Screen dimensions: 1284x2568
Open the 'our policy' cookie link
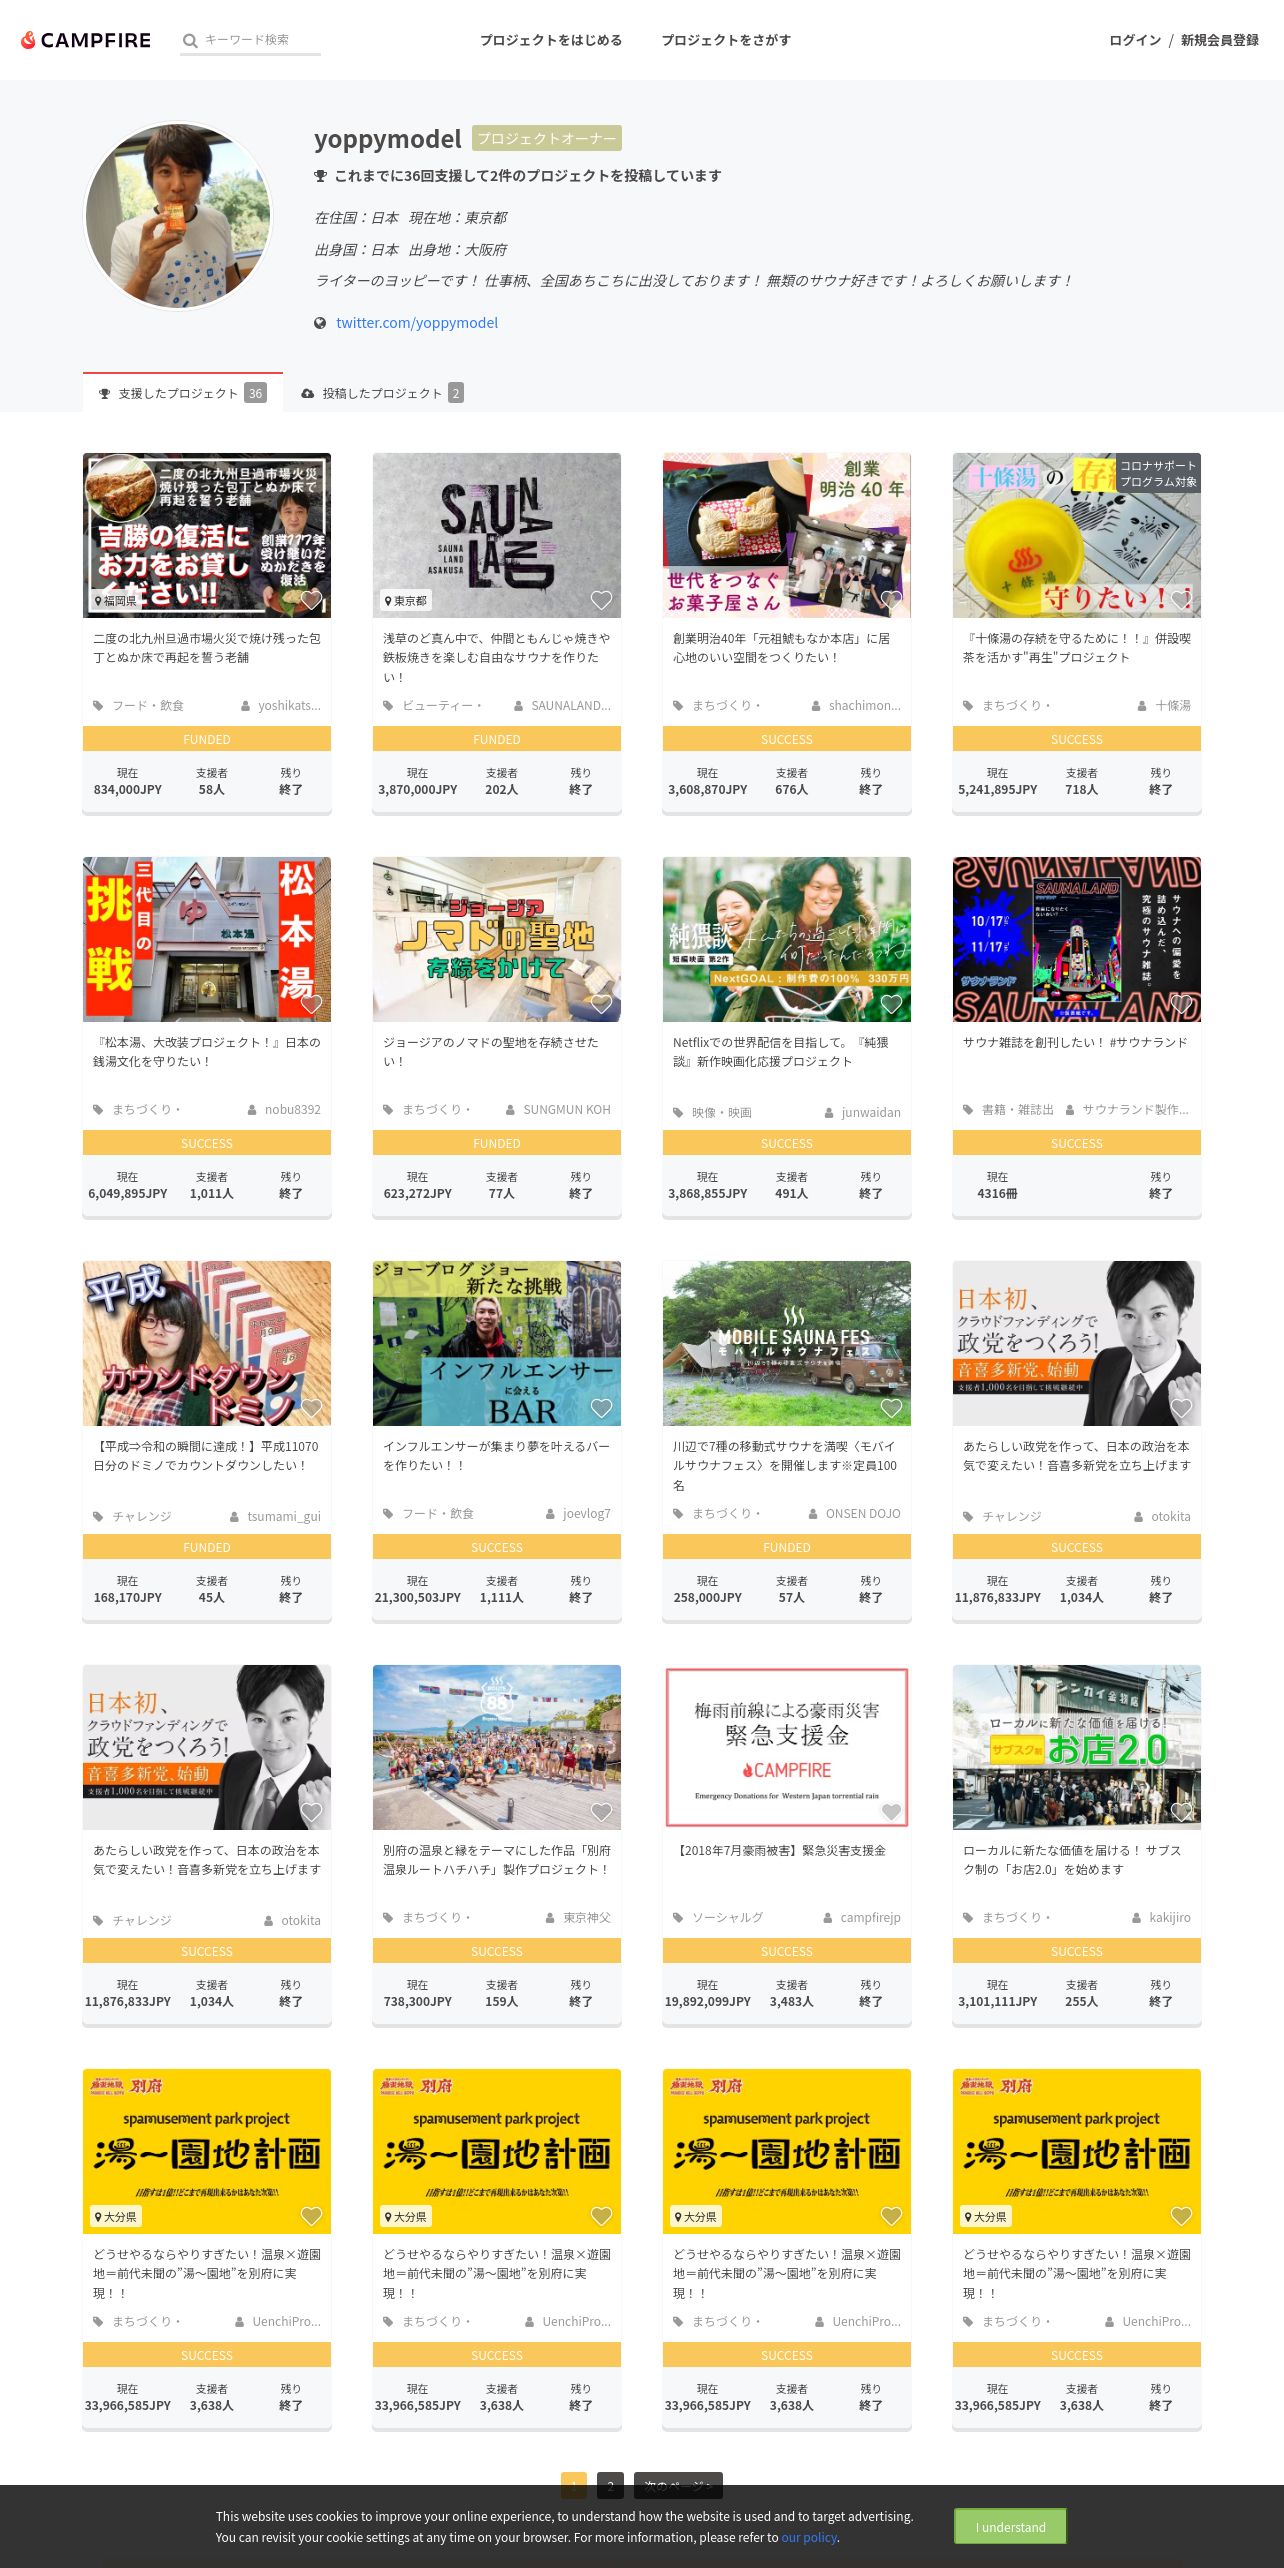pos(809,2538)
